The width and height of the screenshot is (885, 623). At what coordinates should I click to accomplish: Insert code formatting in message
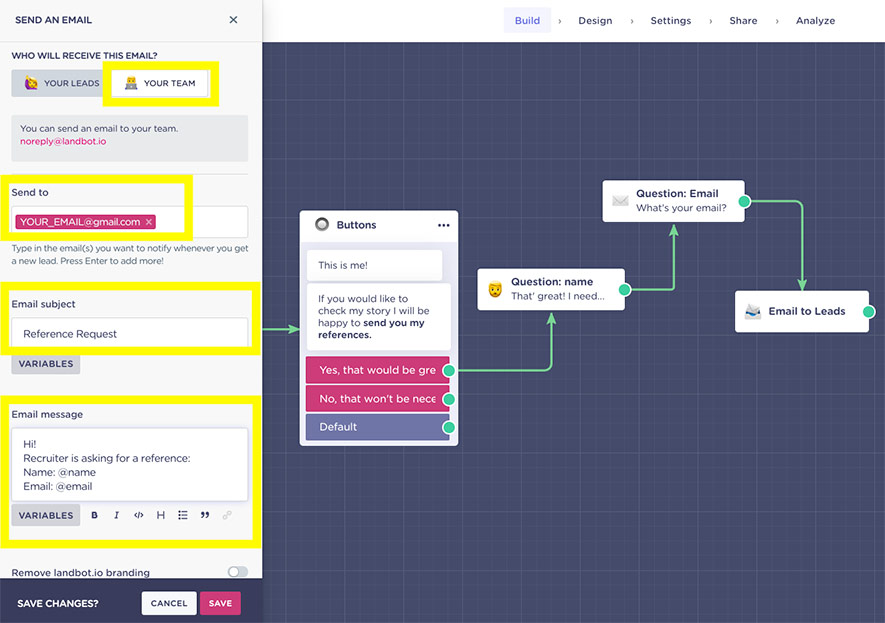138,515
